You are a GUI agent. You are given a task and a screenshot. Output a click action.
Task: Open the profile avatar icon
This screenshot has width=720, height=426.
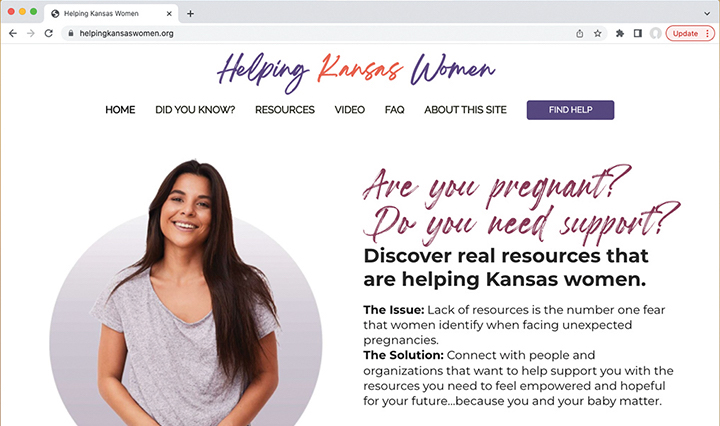click(x=656, y=34)
